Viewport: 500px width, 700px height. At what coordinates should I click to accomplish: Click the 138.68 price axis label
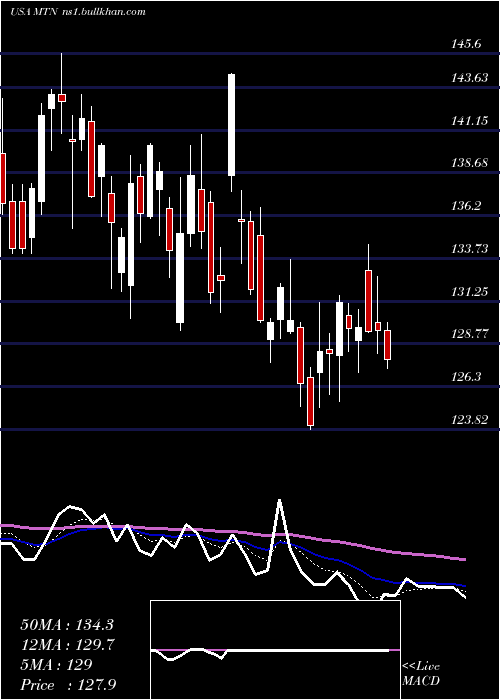[470, 163]
